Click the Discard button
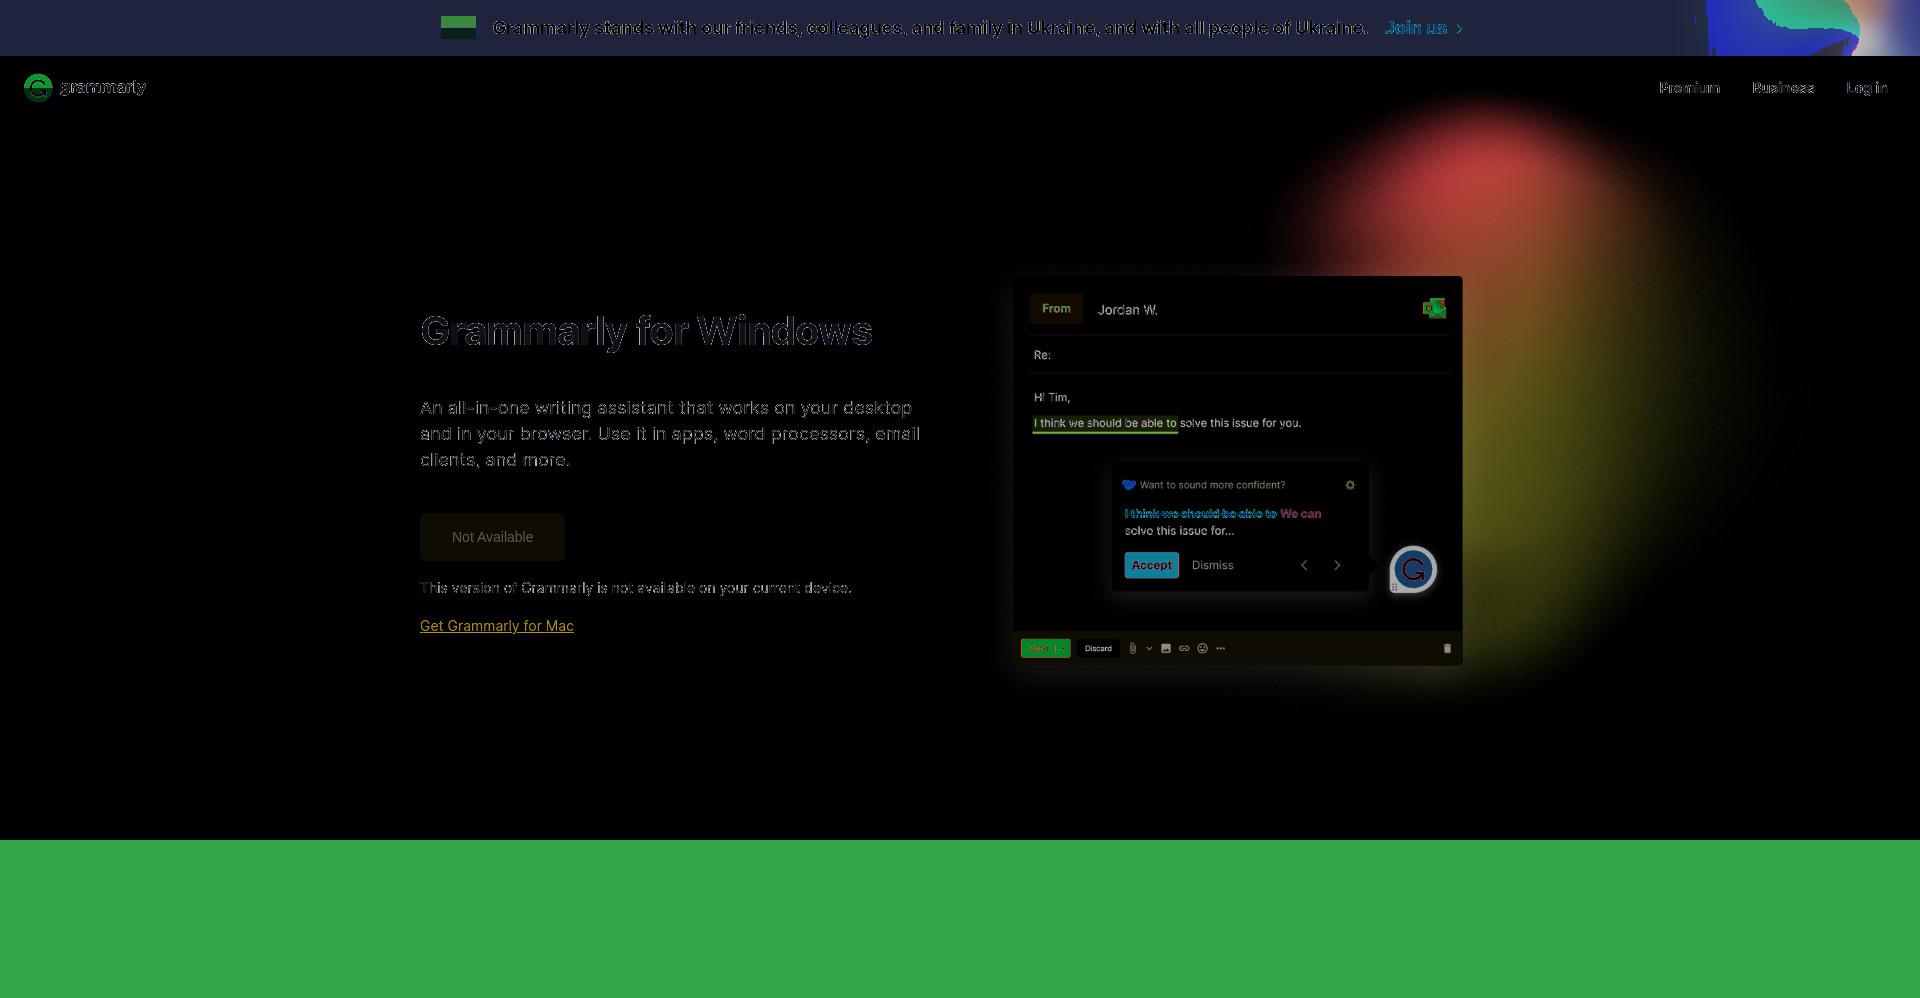The image size is (1920, 998). (x=1098, y=648)
